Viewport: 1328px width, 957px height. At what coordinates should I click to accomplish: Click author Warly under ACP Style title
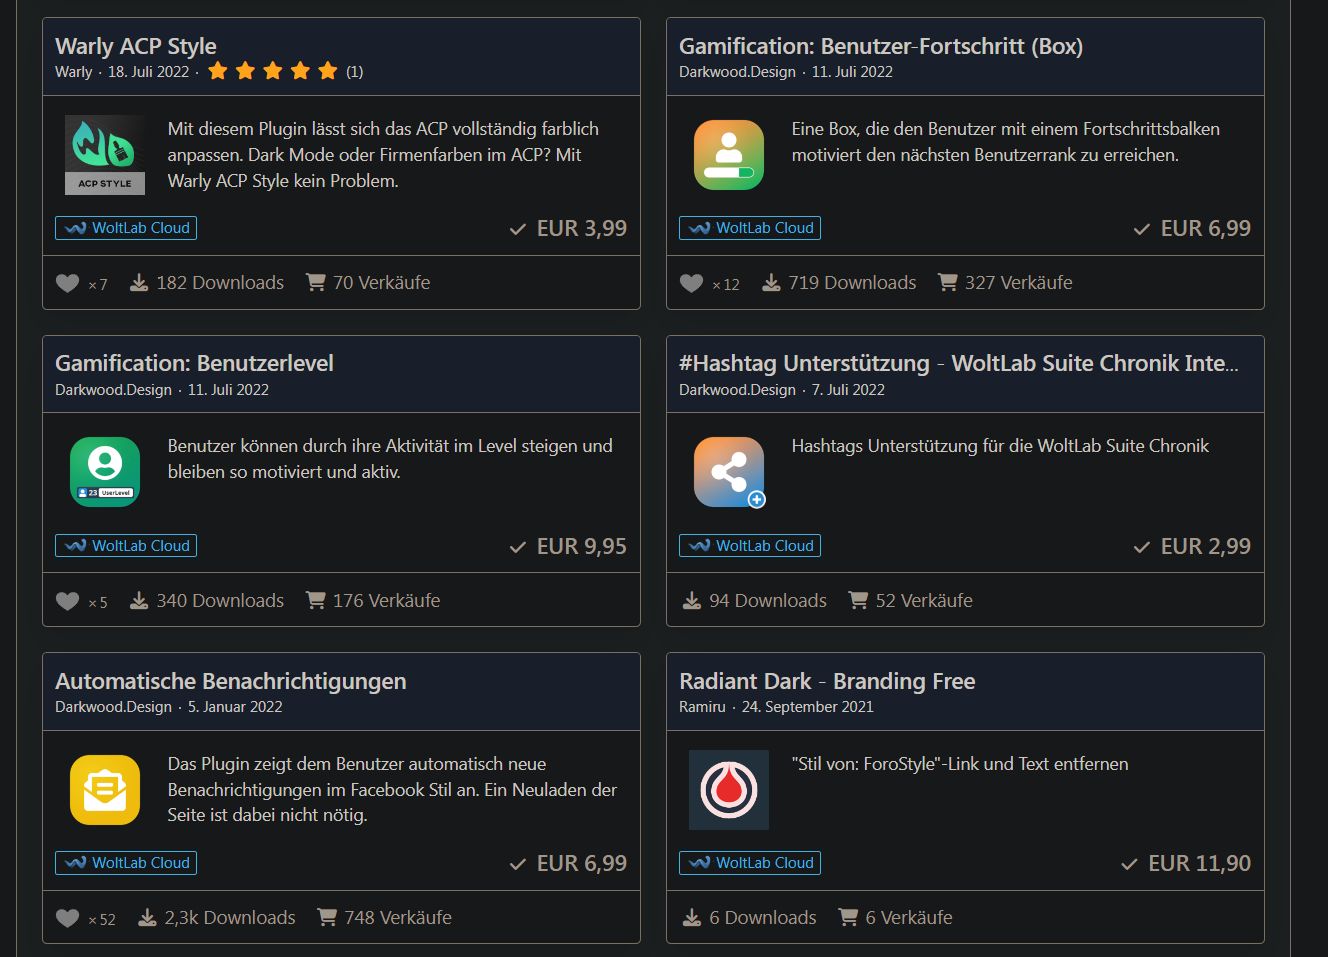tap(73, 72)
